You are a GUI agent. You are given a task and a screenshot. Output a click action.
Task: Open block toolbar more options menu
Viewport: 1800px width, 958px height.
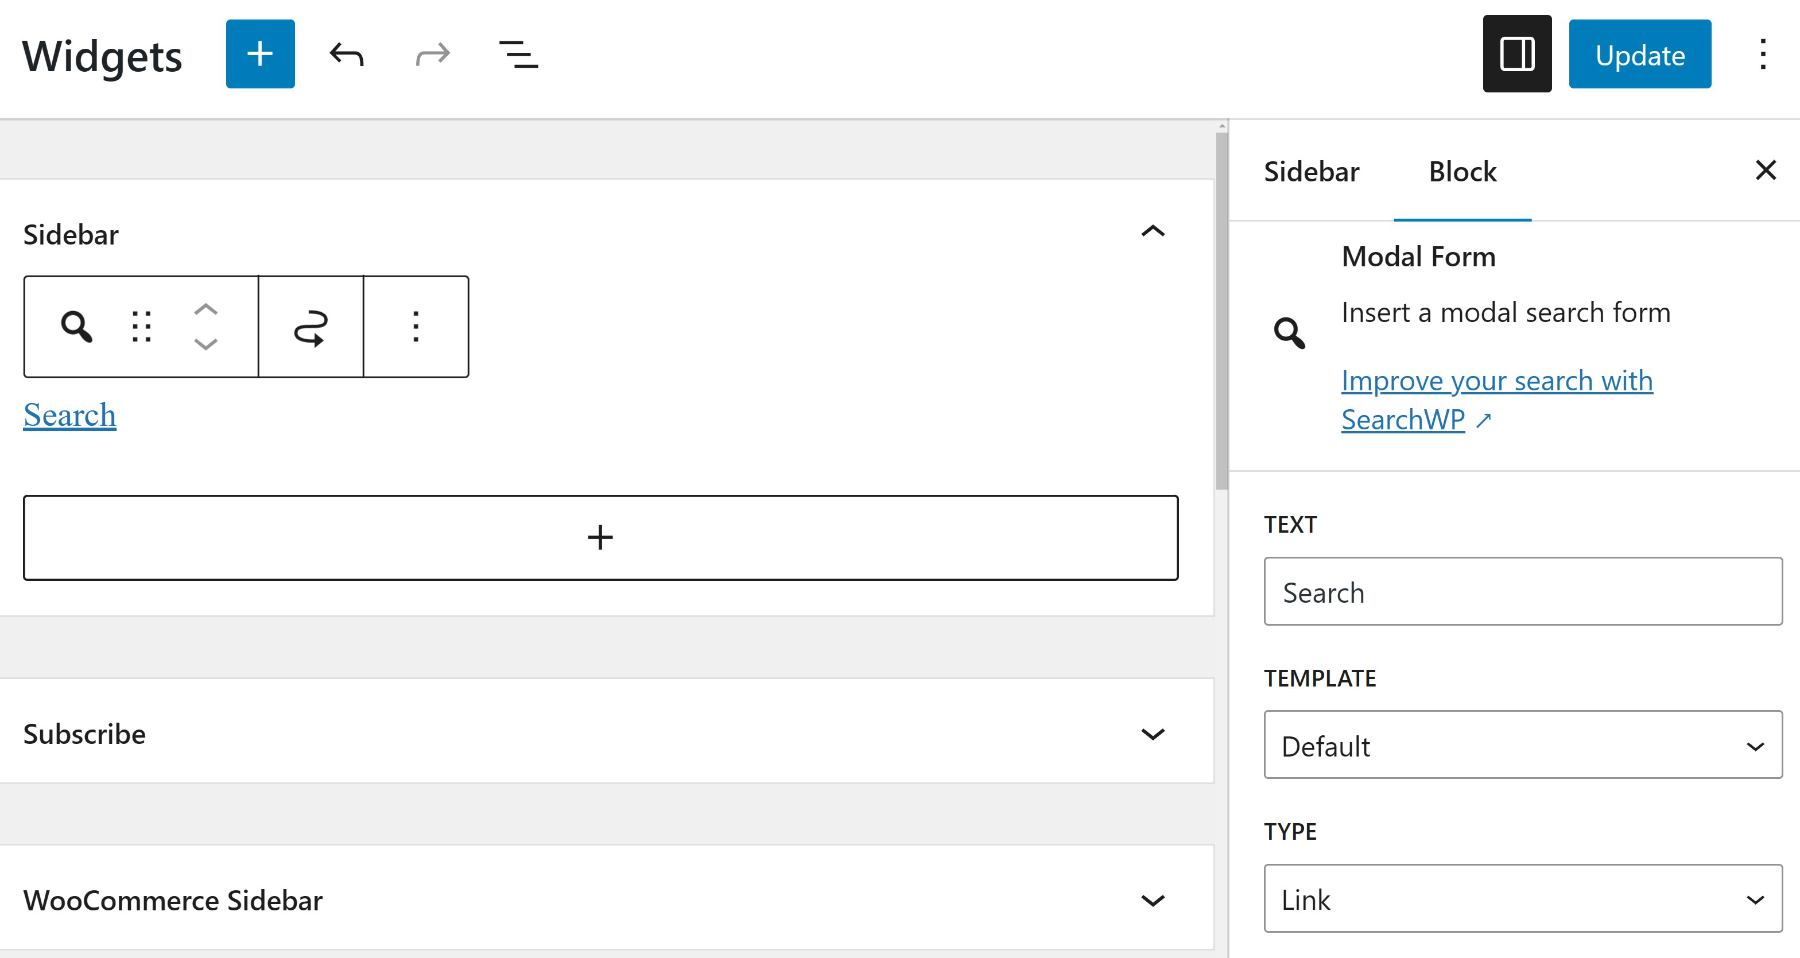(416, 327)
